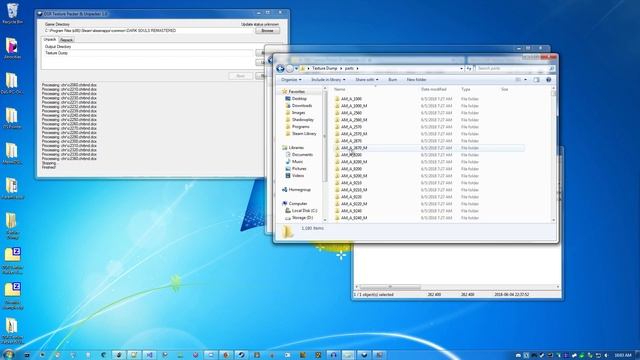
Task: Select Music library
Action: click(298, 162)
